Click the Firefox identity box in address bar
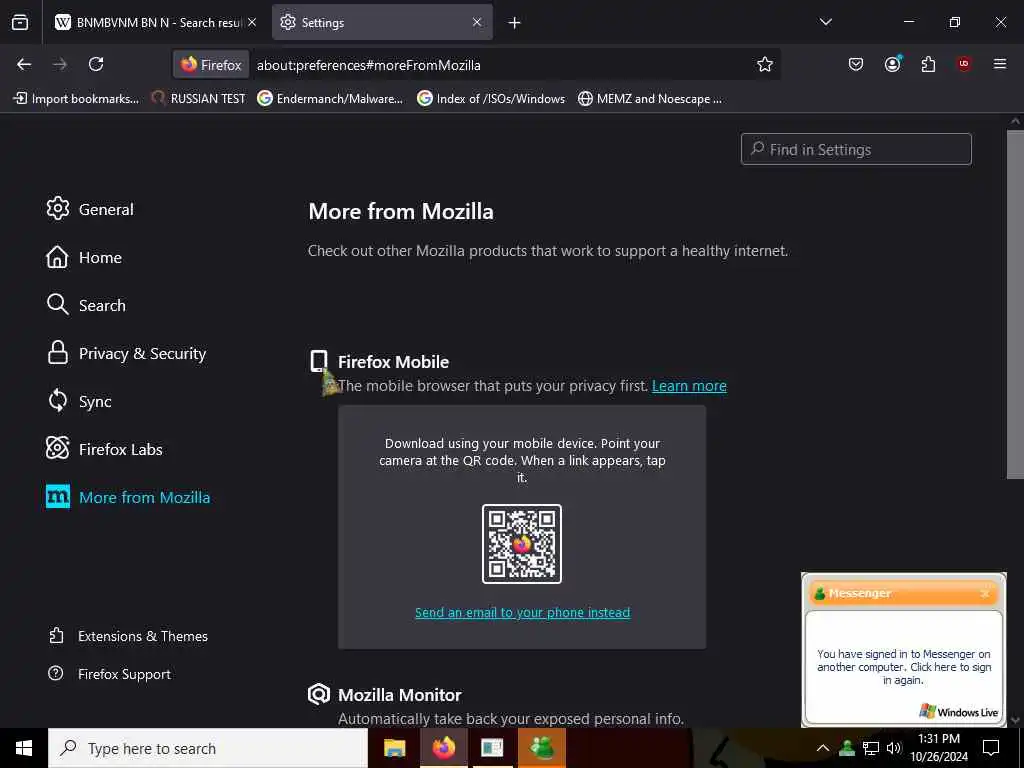Image resolution: width=1024 pixels, height=768 pixels. pyautogui.click(x=211, y=65)
